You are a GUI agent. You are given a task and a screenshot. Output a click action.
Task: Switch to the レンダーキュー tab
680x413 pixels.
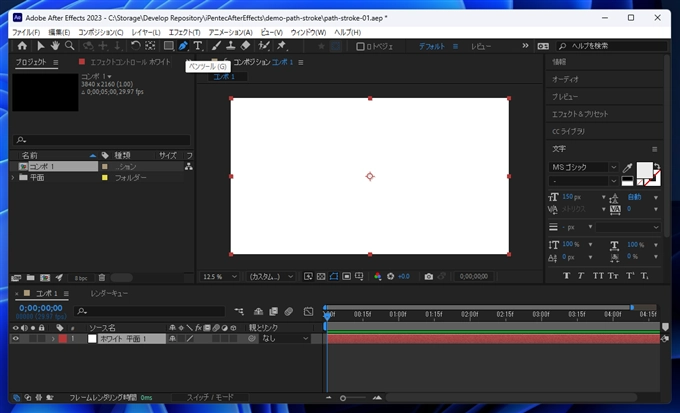point(109,293)
